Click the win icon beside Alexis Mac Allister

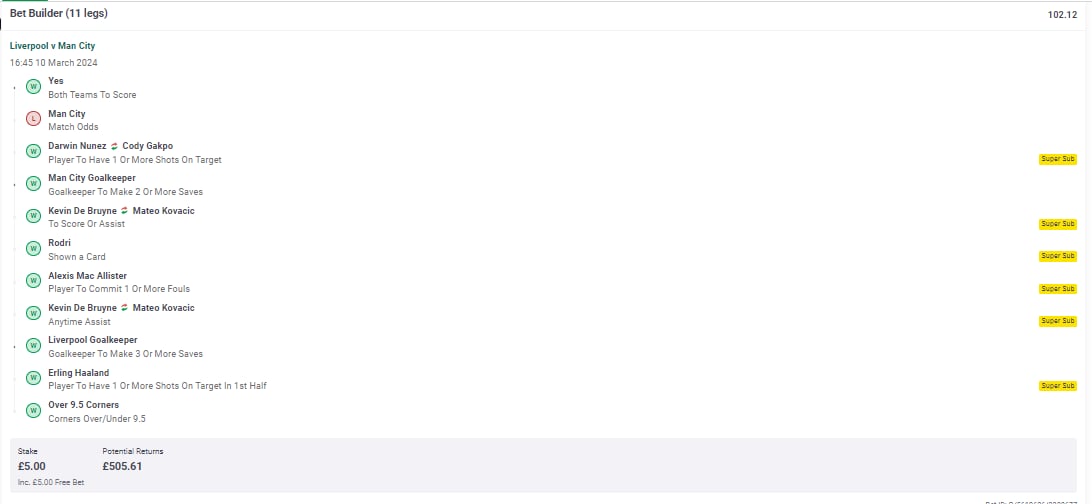click(x=33, y=281)
